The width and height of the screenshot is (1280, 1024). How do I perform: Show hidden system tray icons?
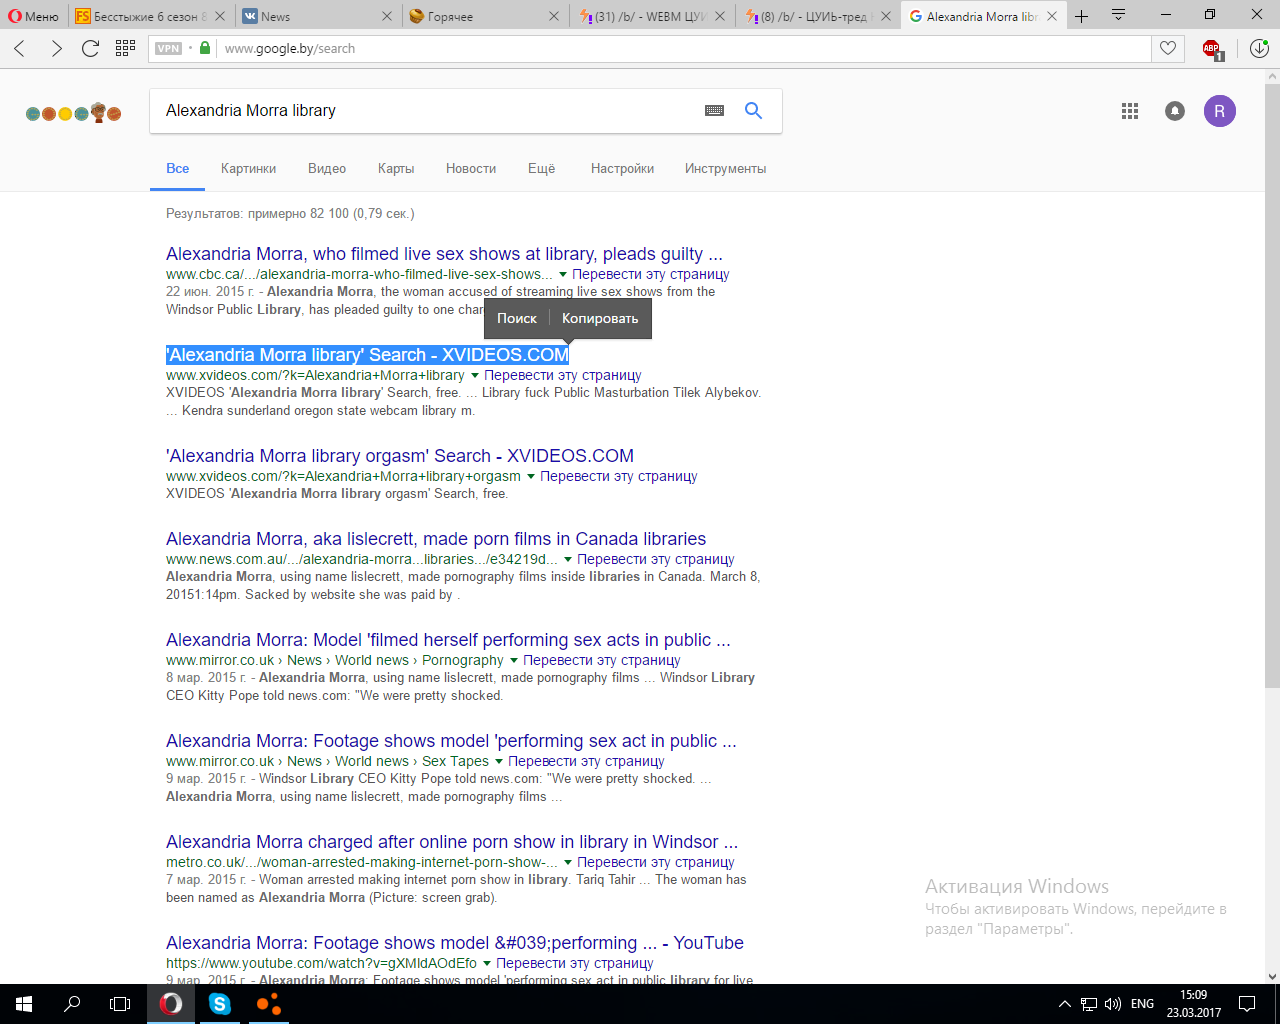1064,1004
